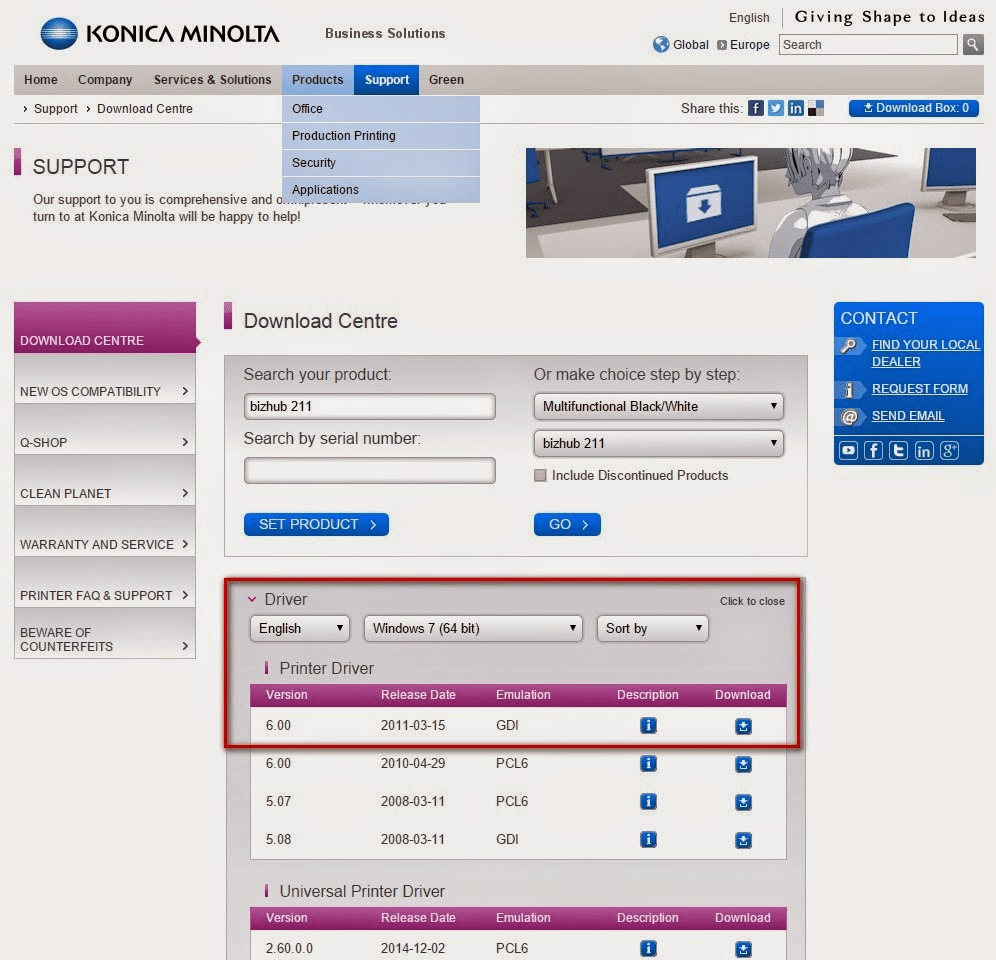996x960 pixels.
Task: Open the Support menu in the navigation bar
Action: coord(387,80)
